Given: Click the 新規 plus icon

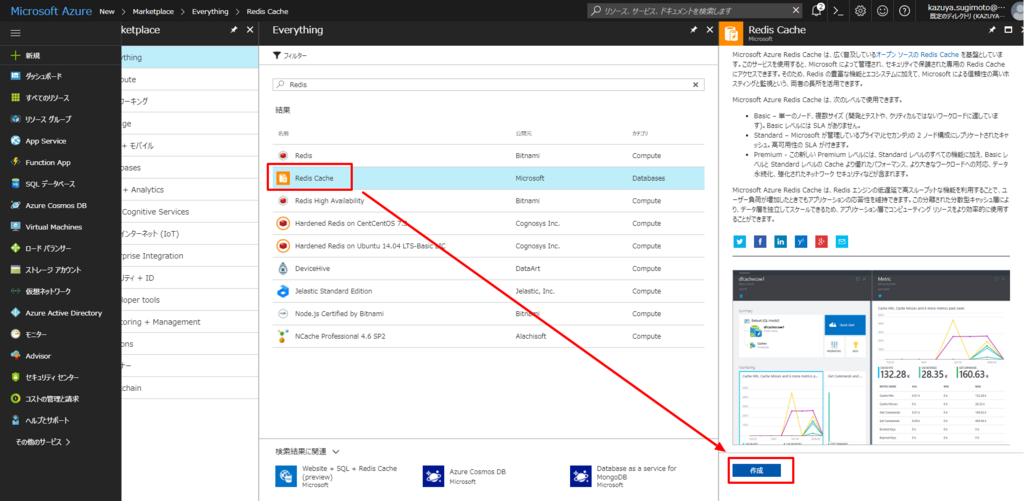Looking at the screenshot, I should [x=16, y=56].
